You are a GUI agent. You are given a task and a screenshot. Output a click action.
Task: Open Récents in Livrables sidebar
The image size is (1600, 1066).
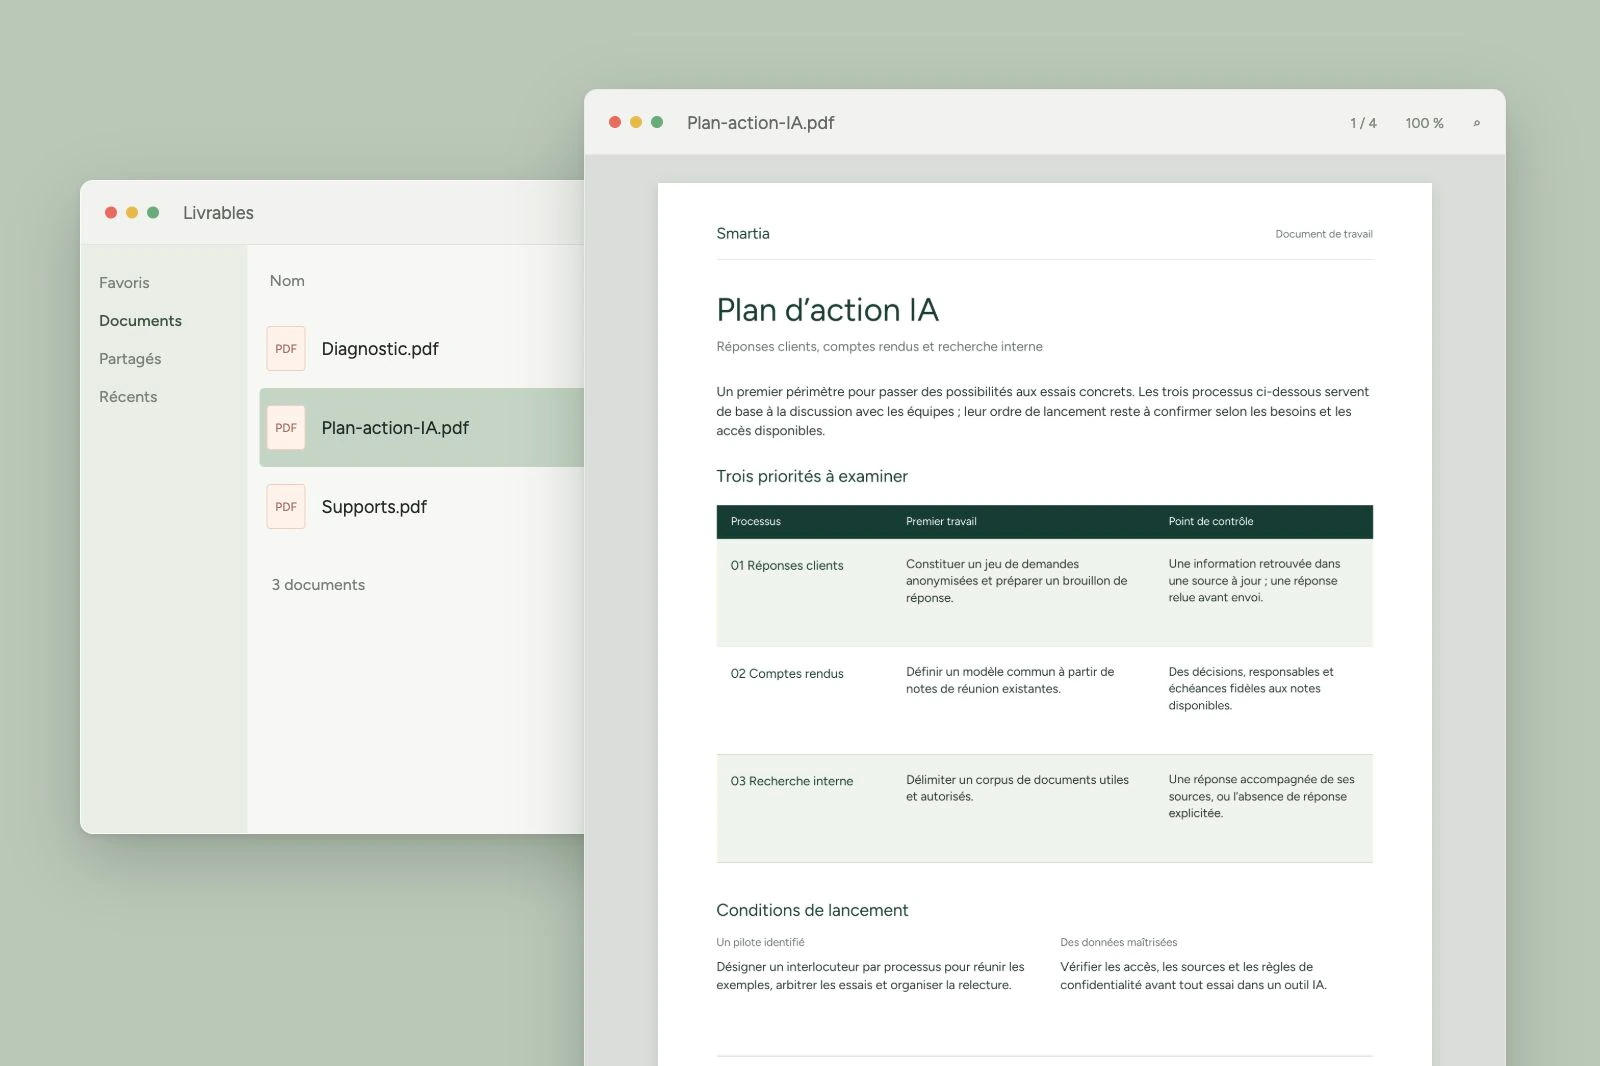pos(128,397)
